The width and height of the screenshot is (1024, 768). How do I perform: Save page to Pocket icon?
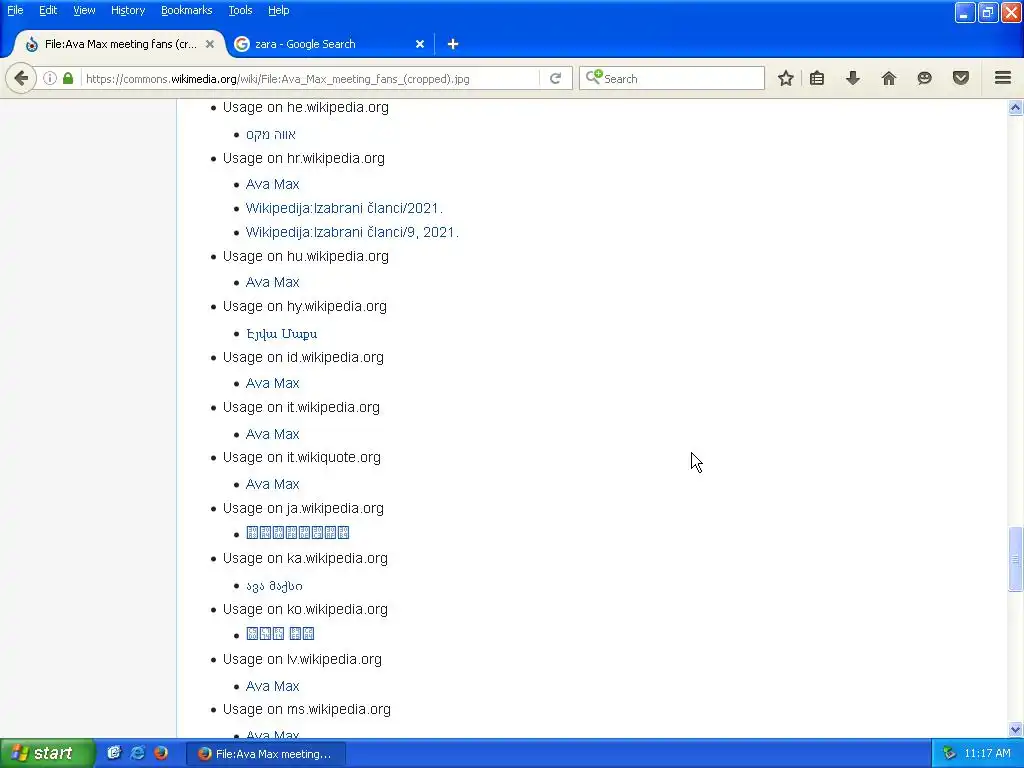point(961,78)
